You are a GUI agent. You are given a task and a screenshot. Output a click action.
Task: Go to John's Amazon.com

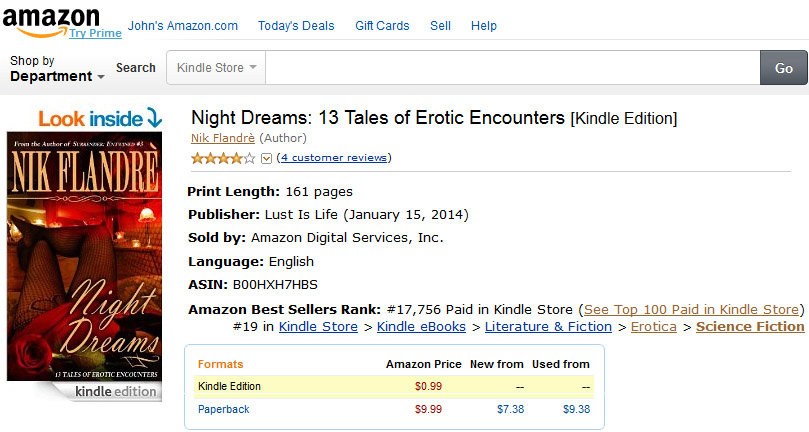click(x=183, y=25)
